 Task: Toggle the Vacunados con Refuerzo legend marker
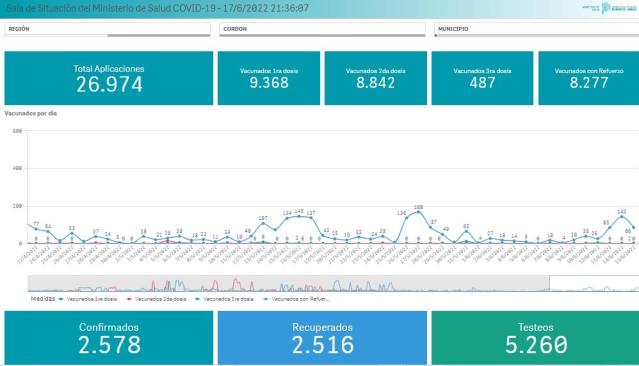point(266,299)
